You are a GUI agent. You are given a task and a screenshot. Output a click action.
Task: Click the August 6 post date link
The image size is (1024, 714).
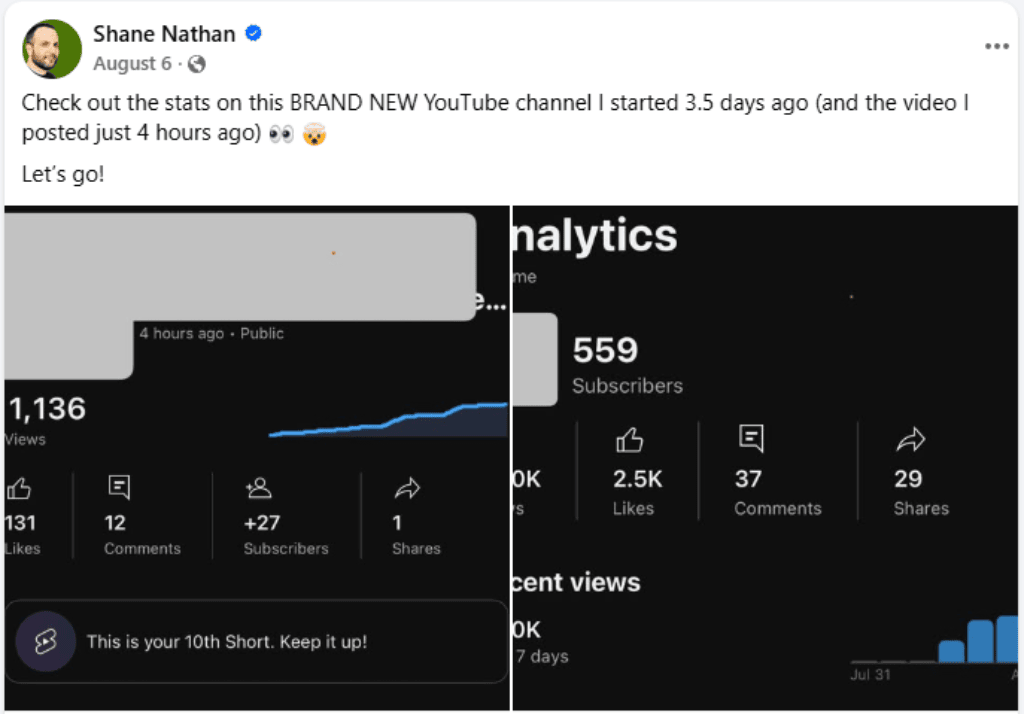tap(132, 64)
